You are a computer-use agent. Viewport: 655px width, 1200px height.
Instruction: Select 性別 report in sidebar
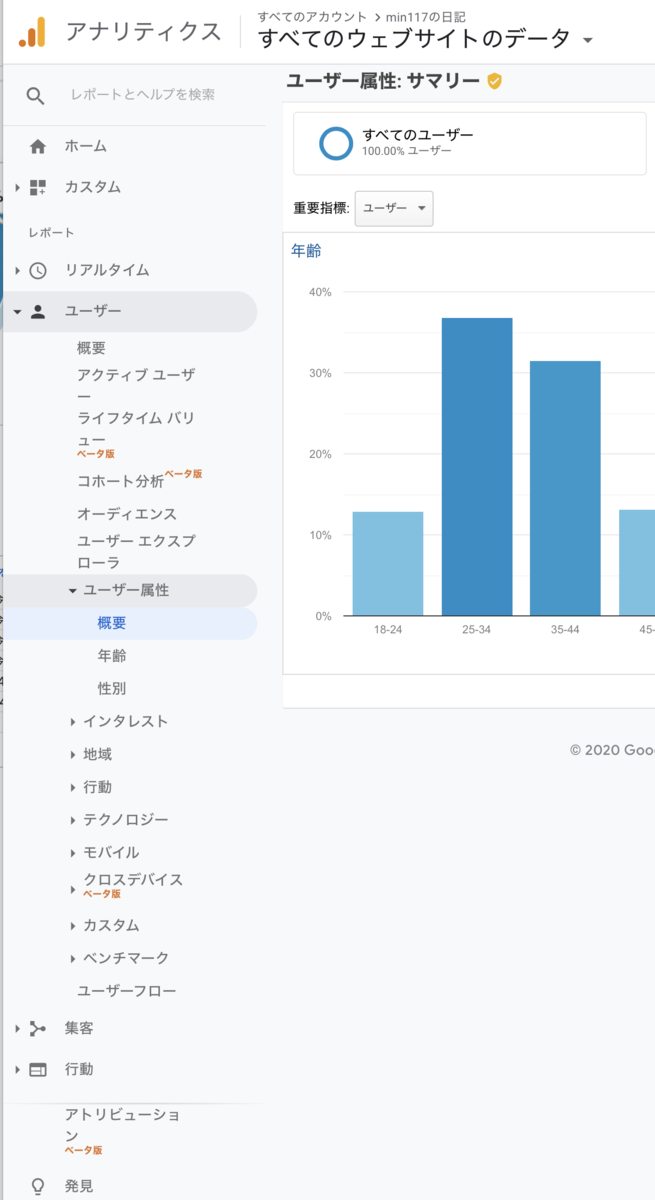click(x=112, y=689)
